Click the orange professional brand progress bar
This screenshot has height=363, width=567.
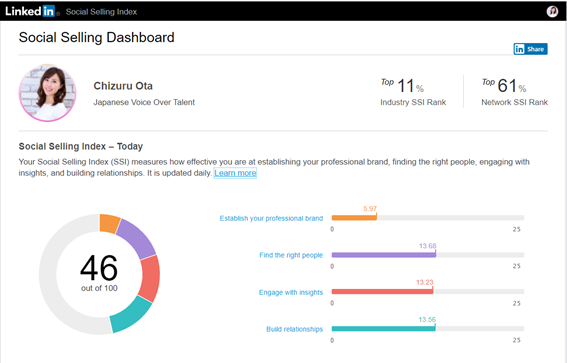pyautogui.click(x=354, y=218)
